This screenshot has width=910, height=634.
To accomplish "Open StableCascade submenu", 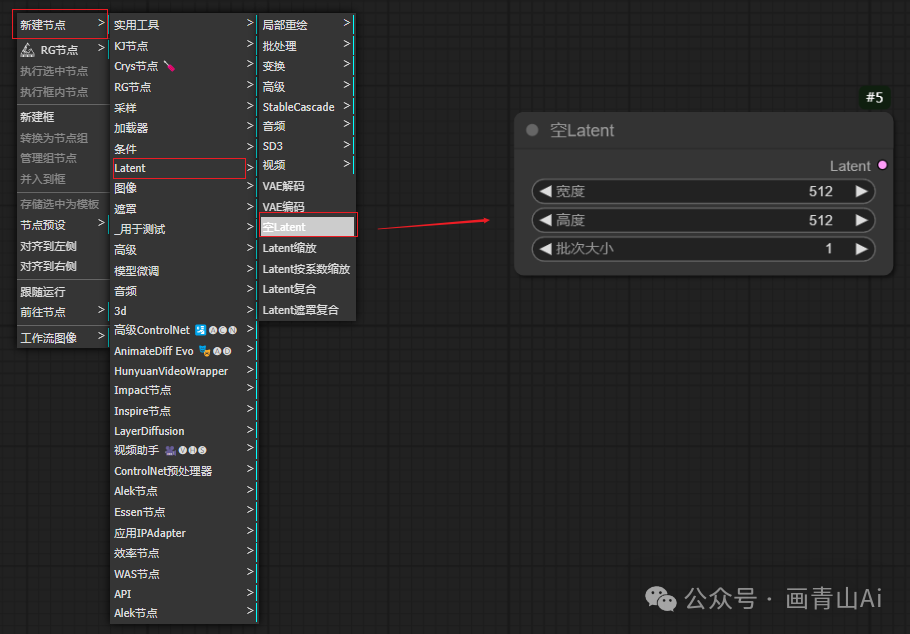I will click(306, 107).
